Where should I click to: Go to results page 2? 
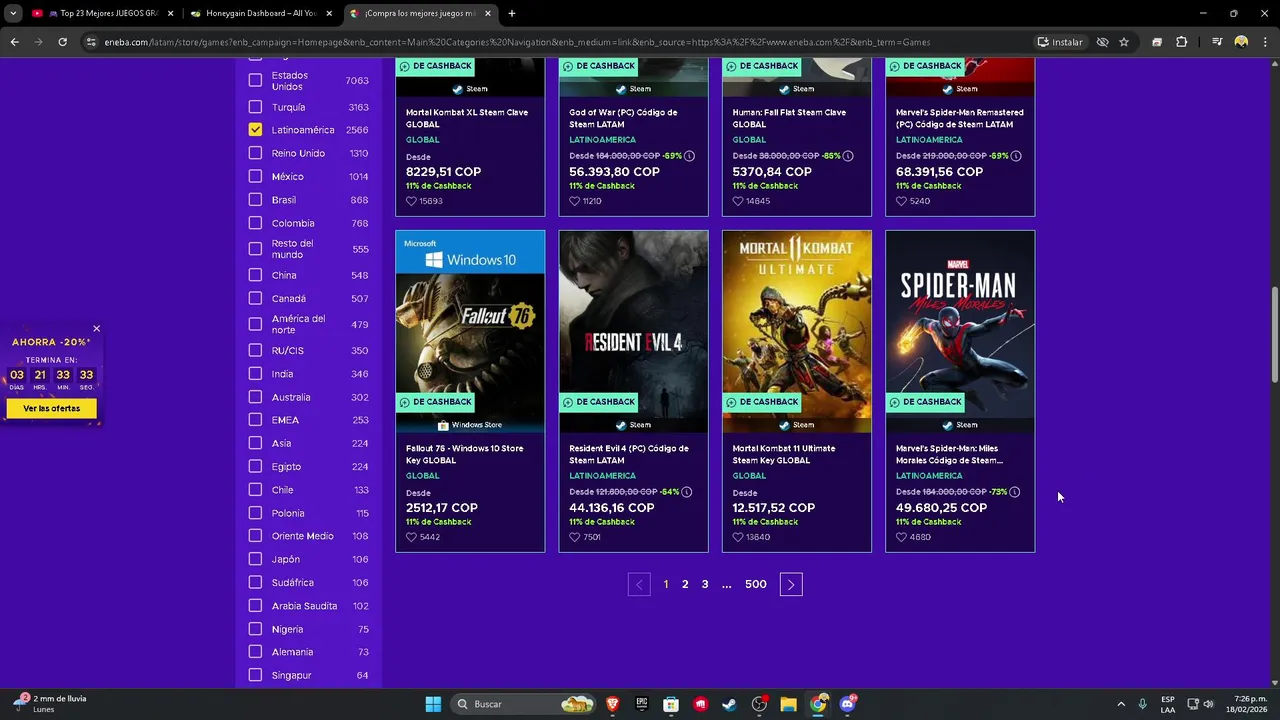685,584
